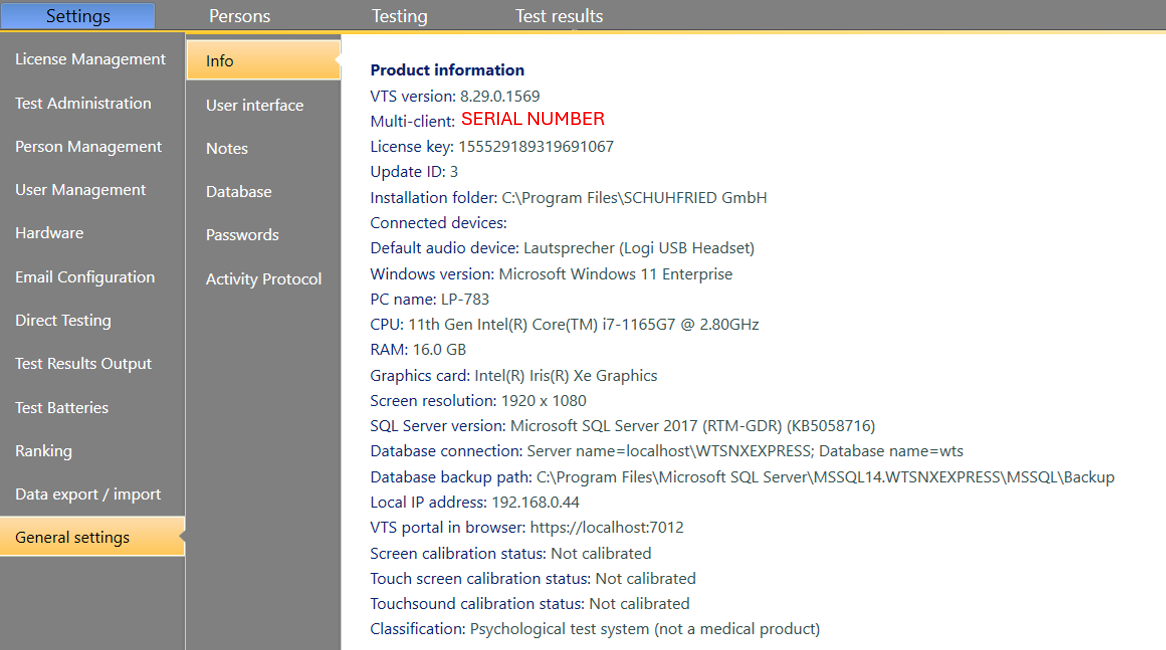Open Database settings submenu
The image size is (1166, 650).
click(x=239, y=192)
